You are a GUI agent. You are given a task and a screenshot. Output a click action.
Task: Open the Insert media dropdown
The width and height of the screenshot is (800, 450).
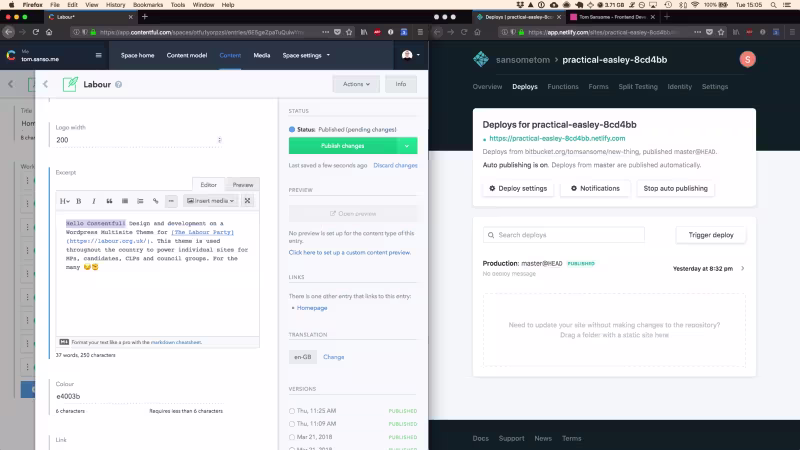(x=210, y=201)
